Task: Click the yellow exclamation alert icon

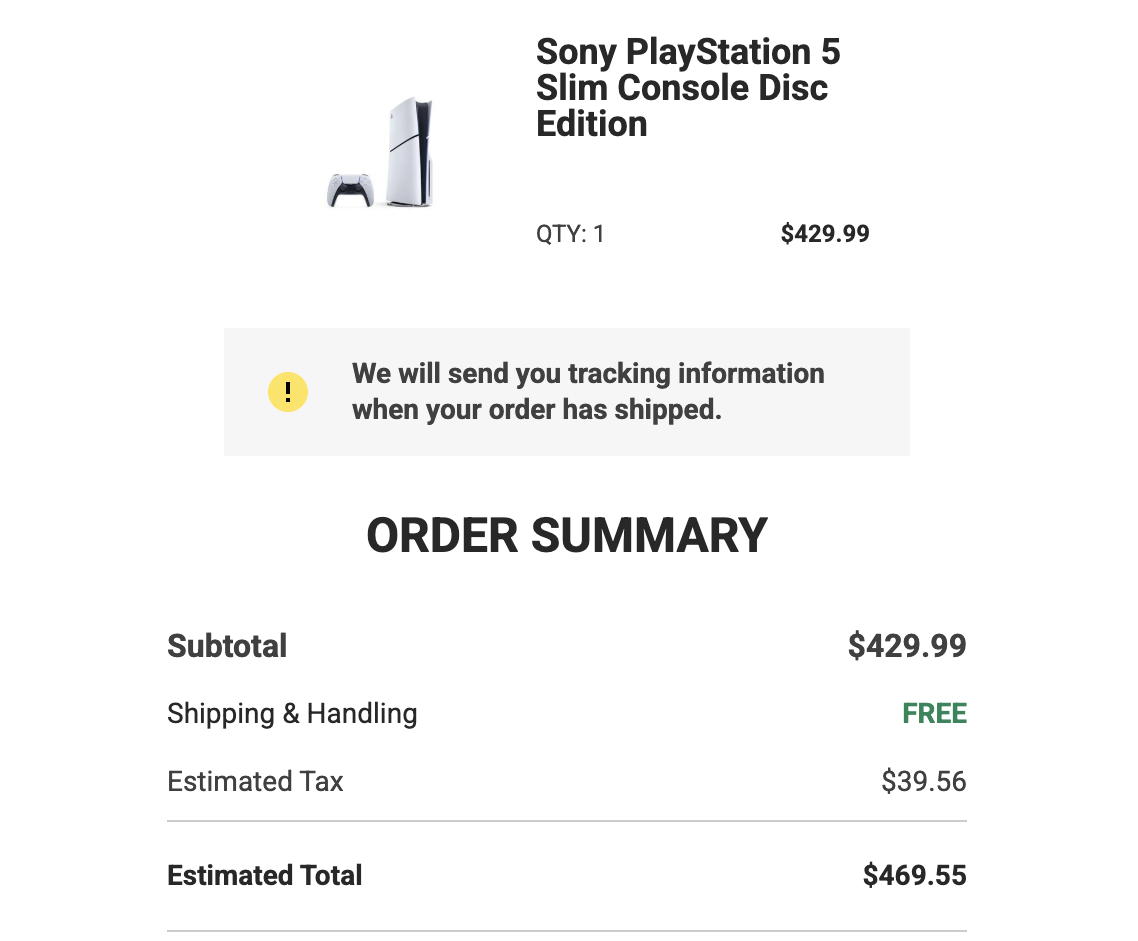Action: pyautogui.click(x=288, y=392)
